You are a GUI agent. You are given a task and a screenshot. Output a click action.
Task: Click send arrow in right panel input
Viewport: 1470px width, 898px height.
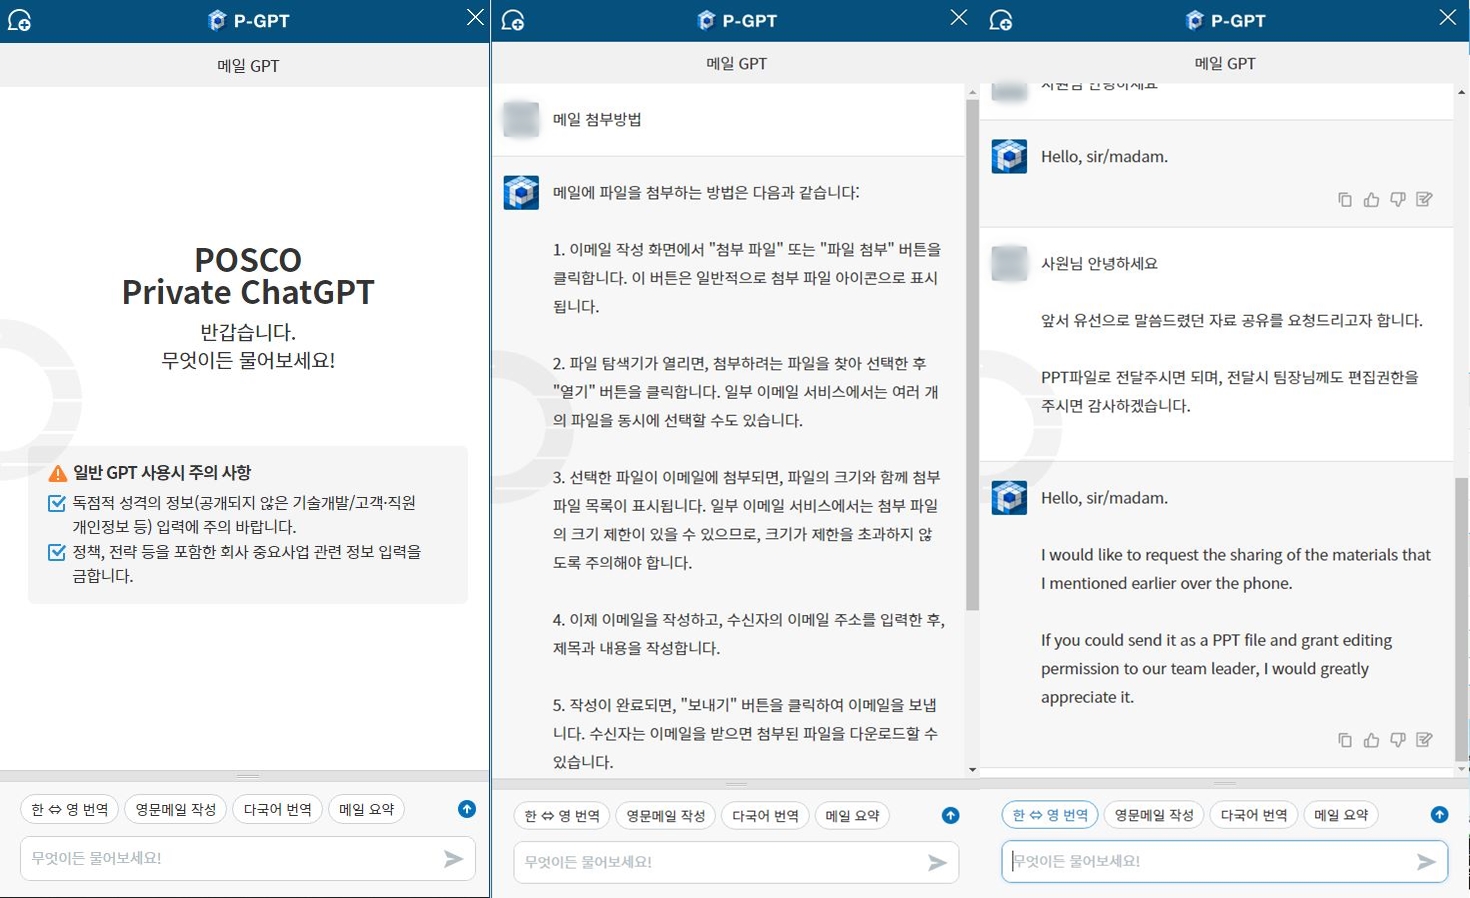[x=1426, y=861]
